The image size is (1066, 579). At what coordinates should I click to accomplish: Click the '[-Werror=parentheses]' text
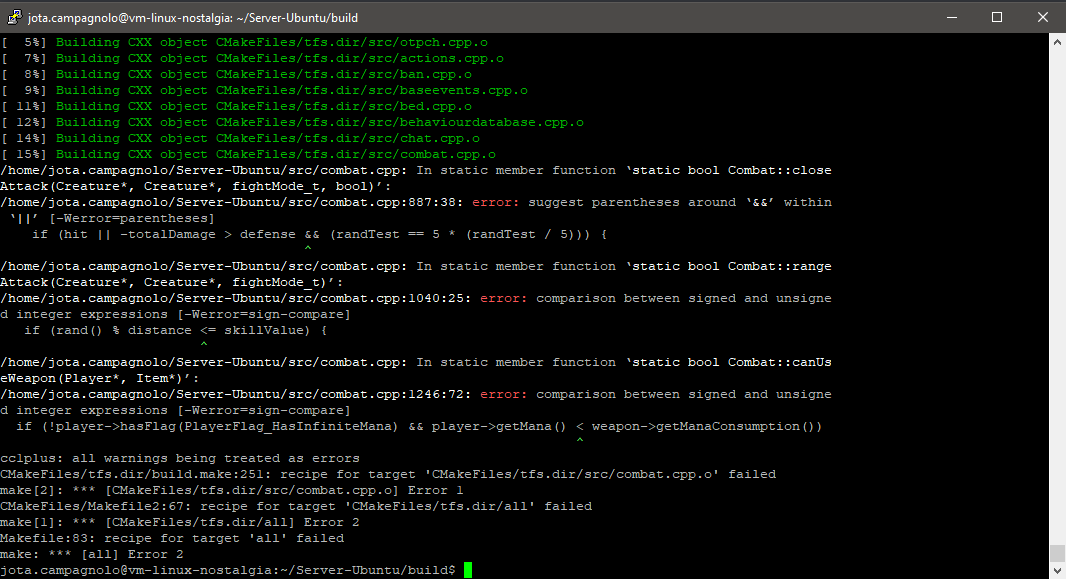pyautogui.click(x=132, y=218)
